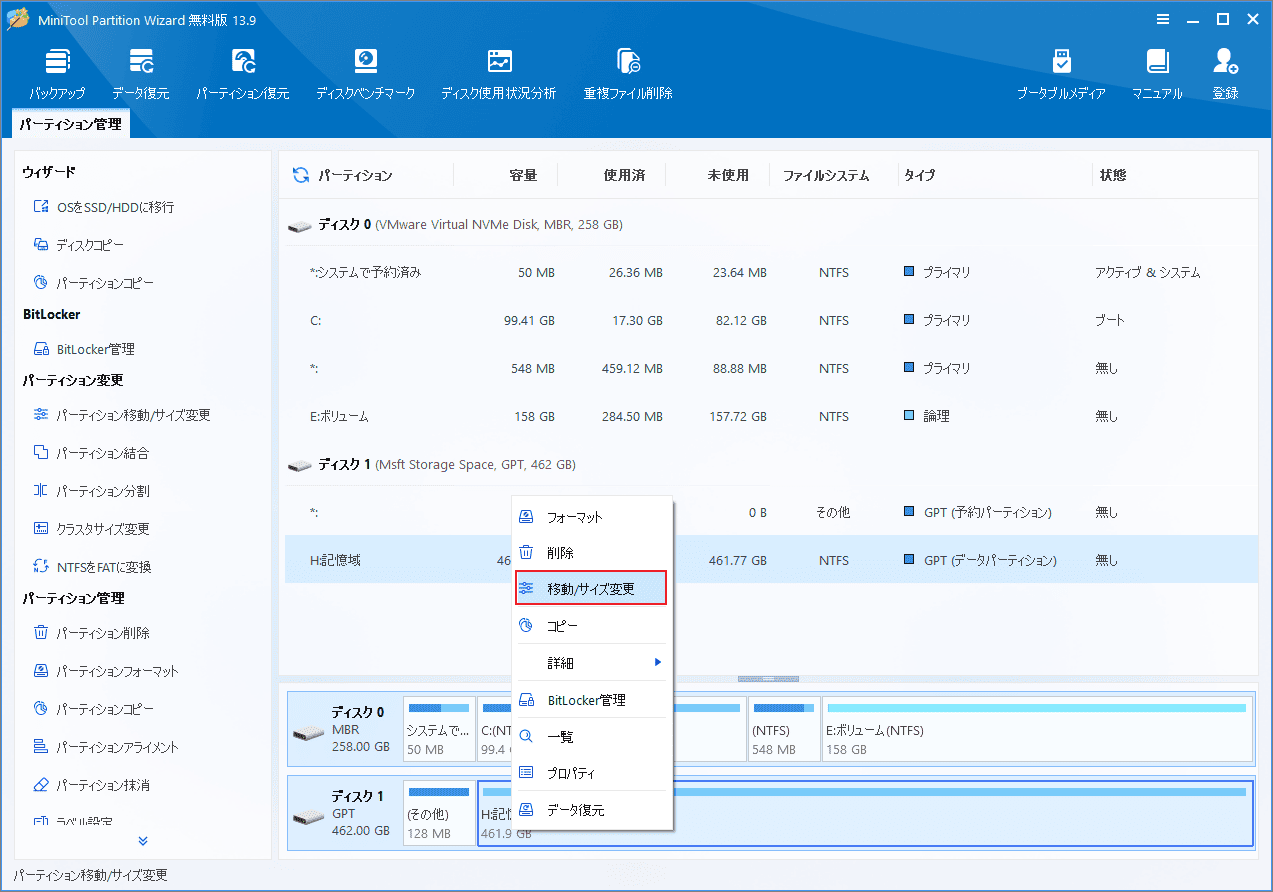The width and height of the screenshot is (1273, 892).
Task: Choose コピー in the context menu
Action: tap(592, 626)
